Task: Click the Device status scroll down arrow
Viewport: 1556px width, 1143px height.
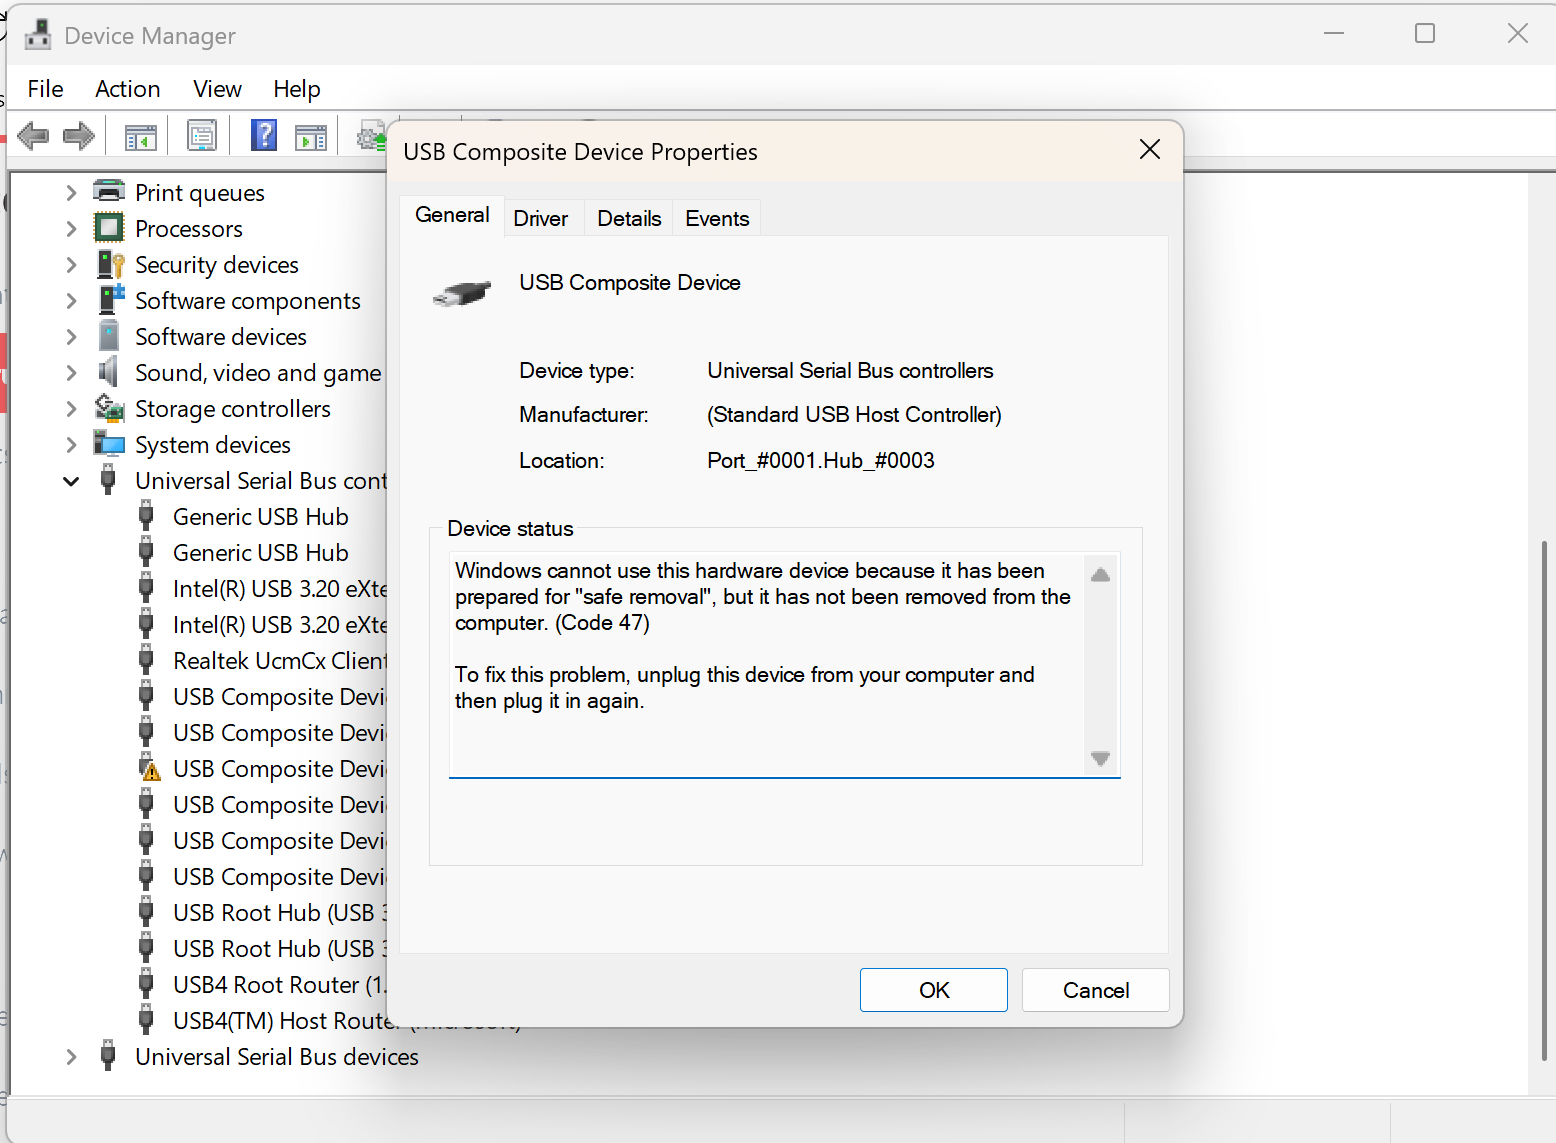Action: [x=1100, y=758]
